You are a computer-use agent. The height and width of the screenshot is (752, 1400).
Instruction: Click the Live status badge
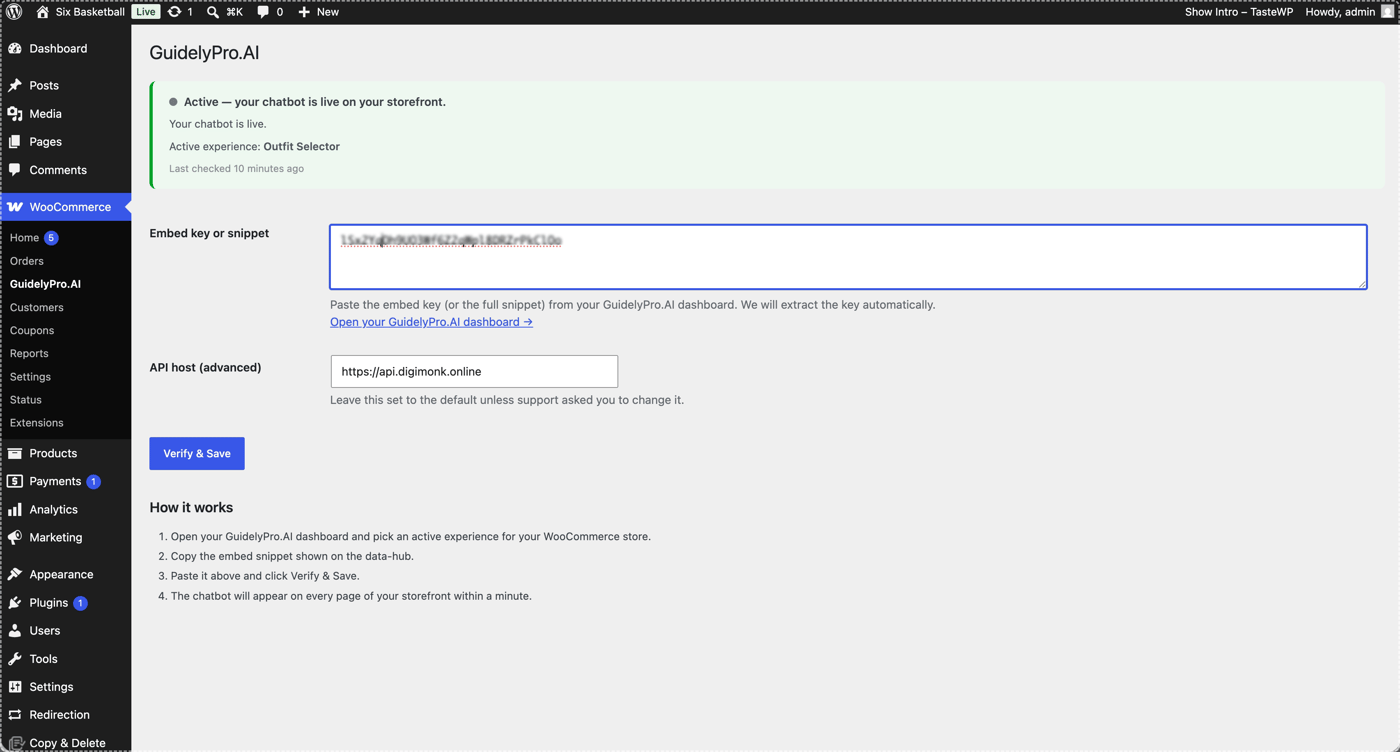pyautogui.click(x=146, y=12)
